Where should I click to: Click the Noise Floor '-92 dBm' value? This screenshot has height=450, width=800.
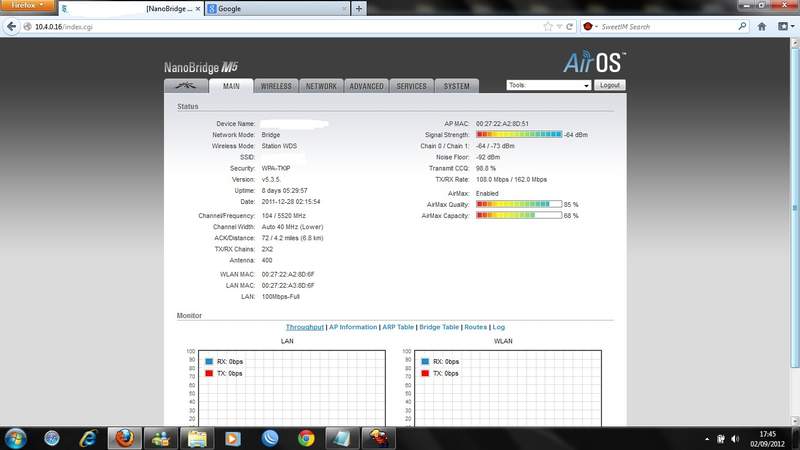coord(488,157)
